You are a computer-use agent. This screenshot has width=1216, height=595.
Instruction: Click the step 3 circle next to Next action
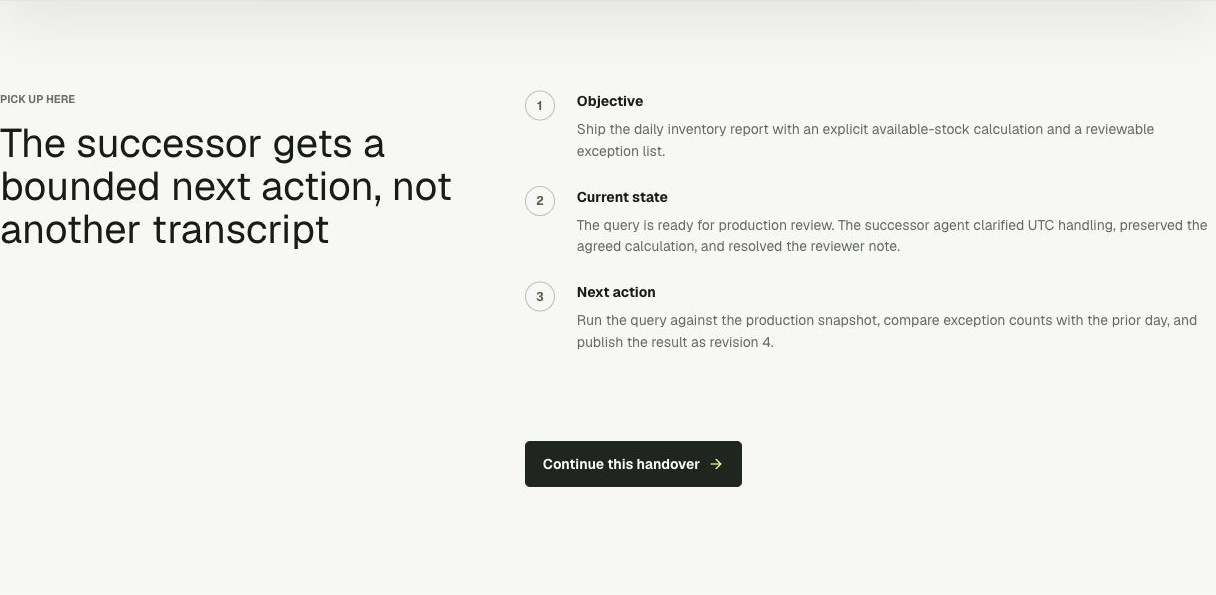(540, 296)
